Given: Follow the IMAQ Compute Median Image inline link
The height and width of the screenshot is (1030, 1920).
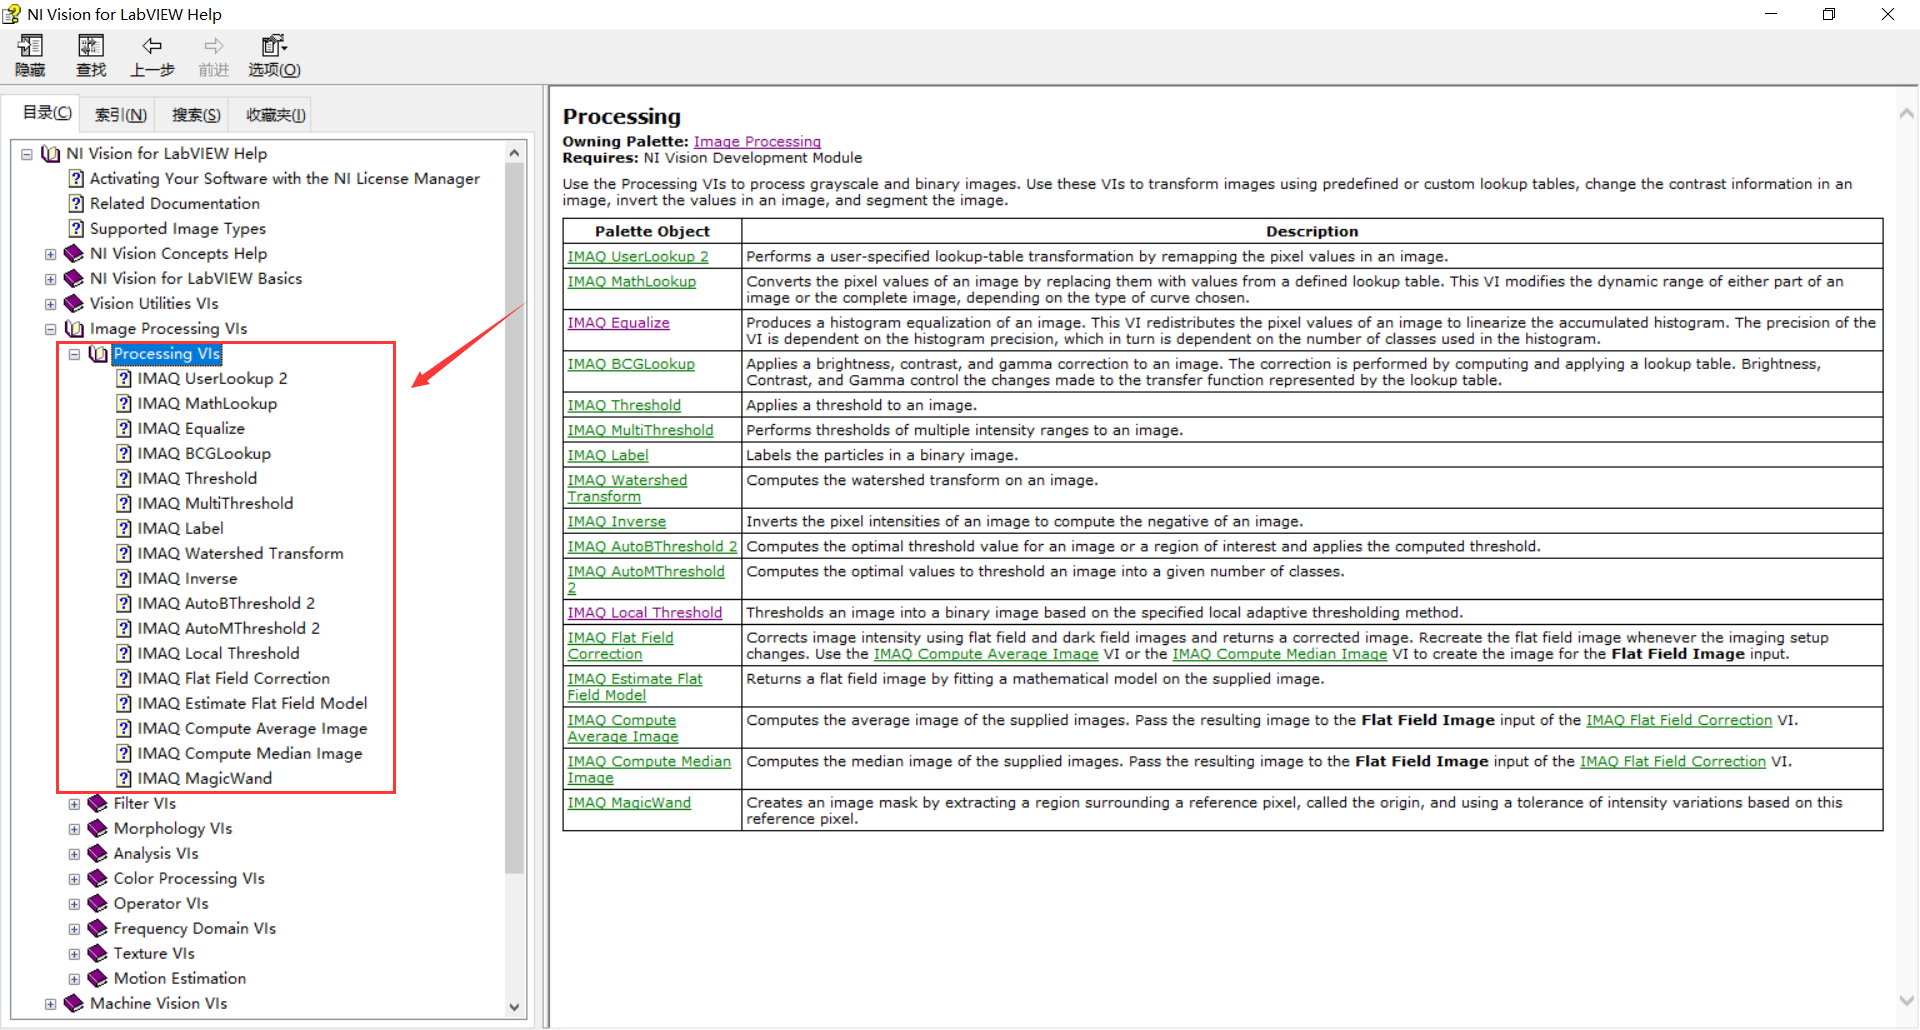Looking at the screenshot, I should (x=1279, y=654).
